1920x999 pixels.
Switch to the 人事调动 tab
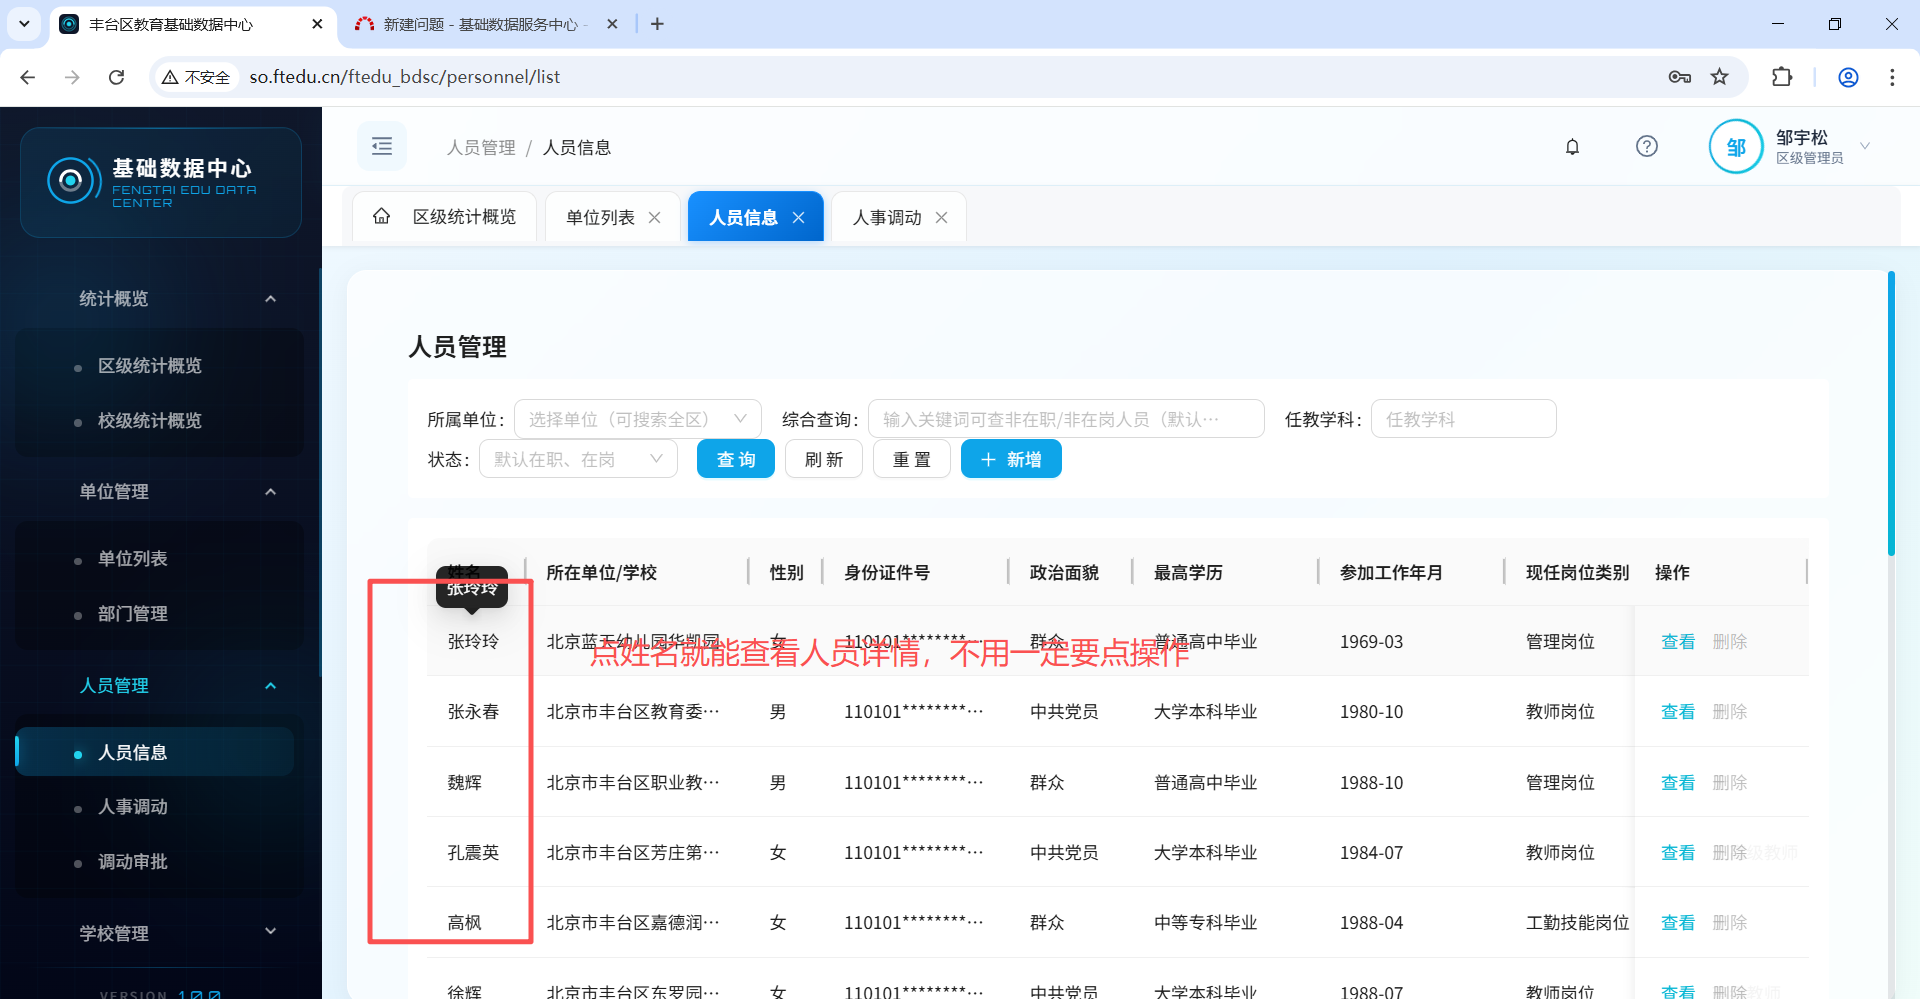[x=886, y=217]
